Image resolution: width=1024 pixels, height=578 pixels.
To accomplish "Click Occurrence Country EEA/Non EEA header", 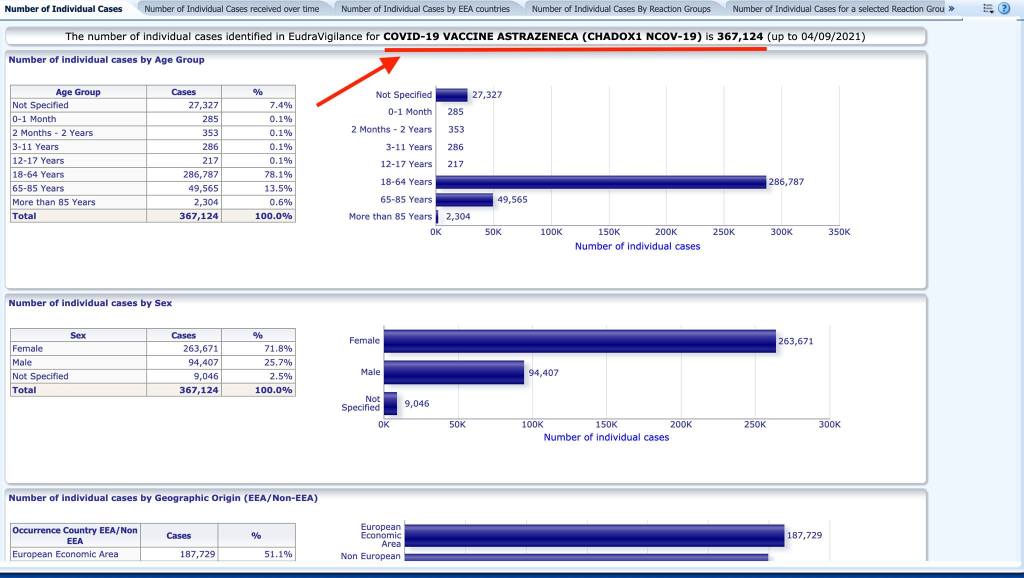I will (x=75, y=535).
